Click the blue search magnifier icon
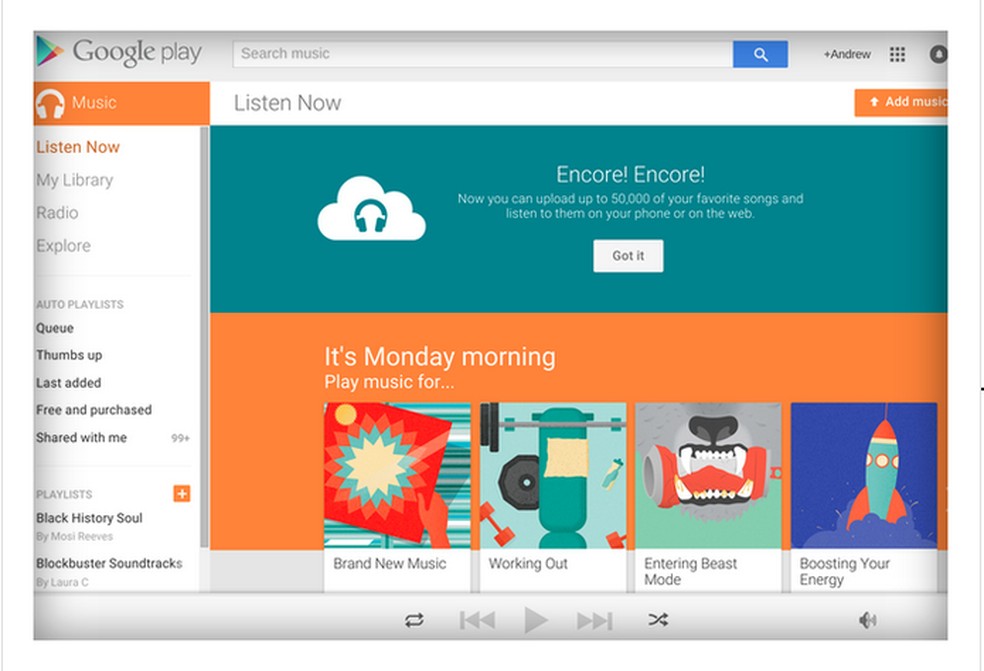 point(760,54)
